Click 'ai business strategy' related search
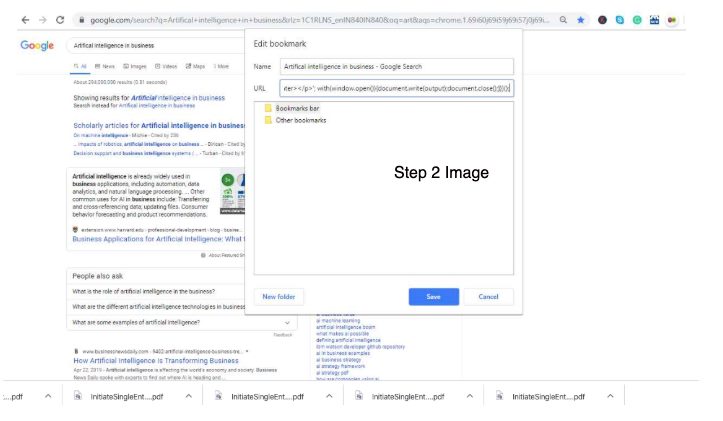Viewport: 723px width, 421px height. click(338, 360)
